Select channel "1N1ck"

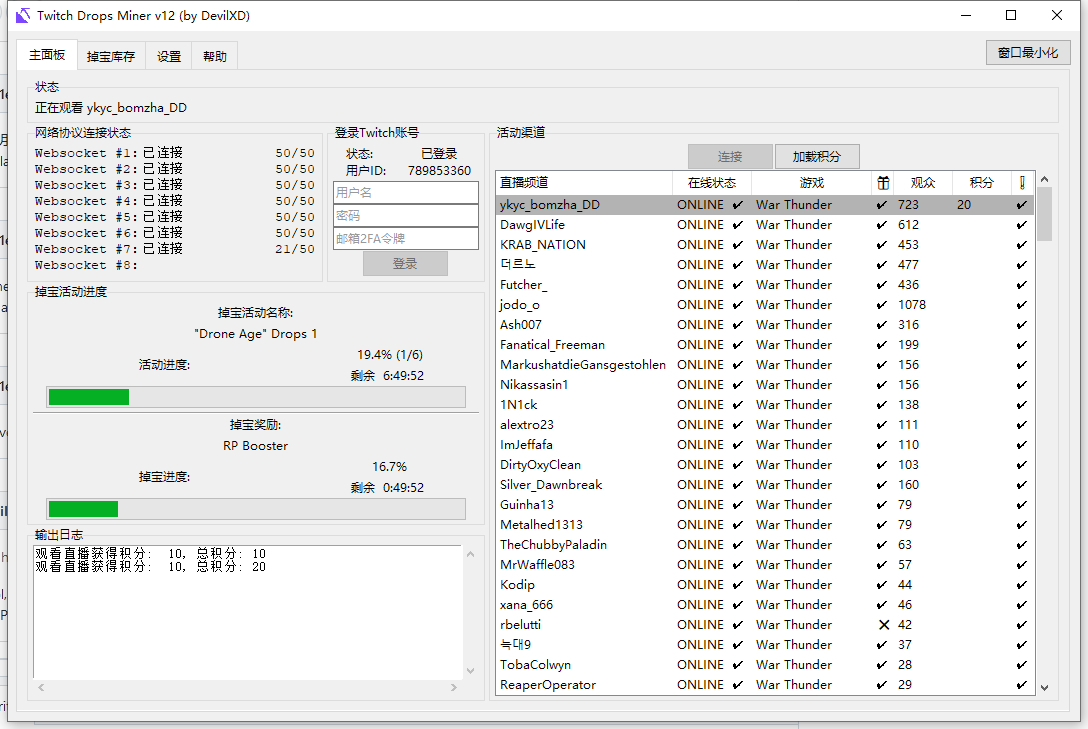coord(765,405)
